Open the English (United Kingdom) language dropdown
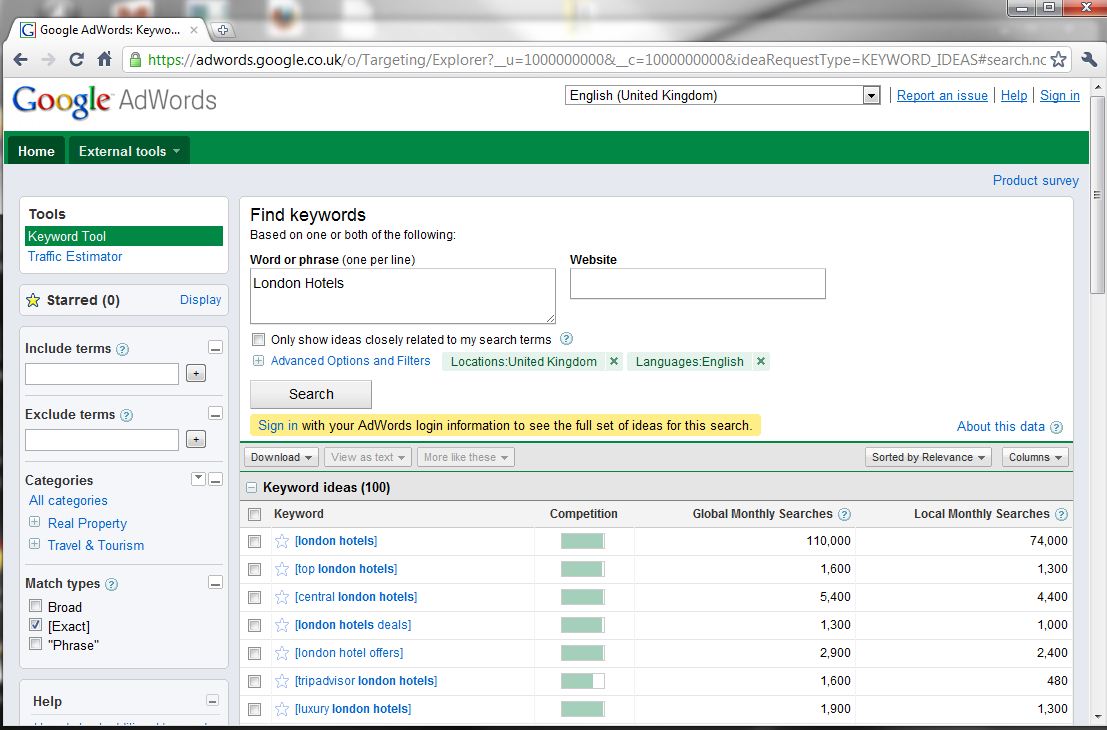Screen dimensions: 1107x730 (722, 95)
